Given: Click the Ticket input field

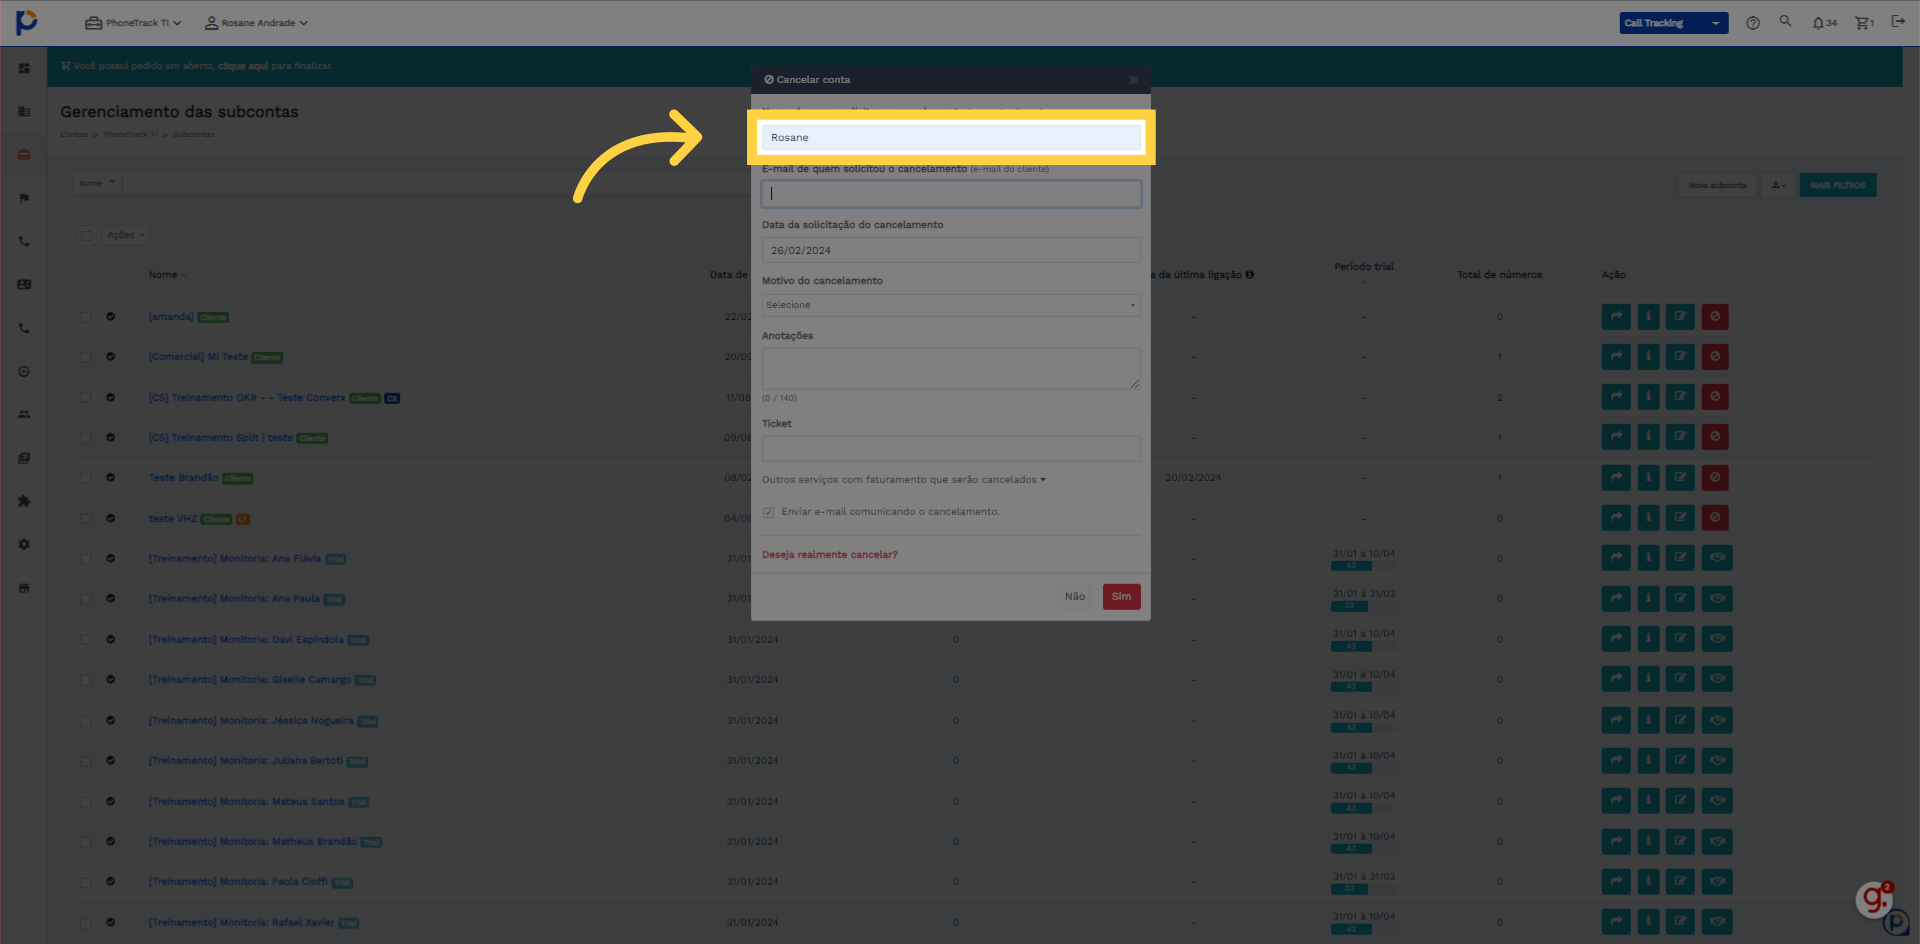Looking at the screenshot, I should pyautogui.click(x=950, y=449).
